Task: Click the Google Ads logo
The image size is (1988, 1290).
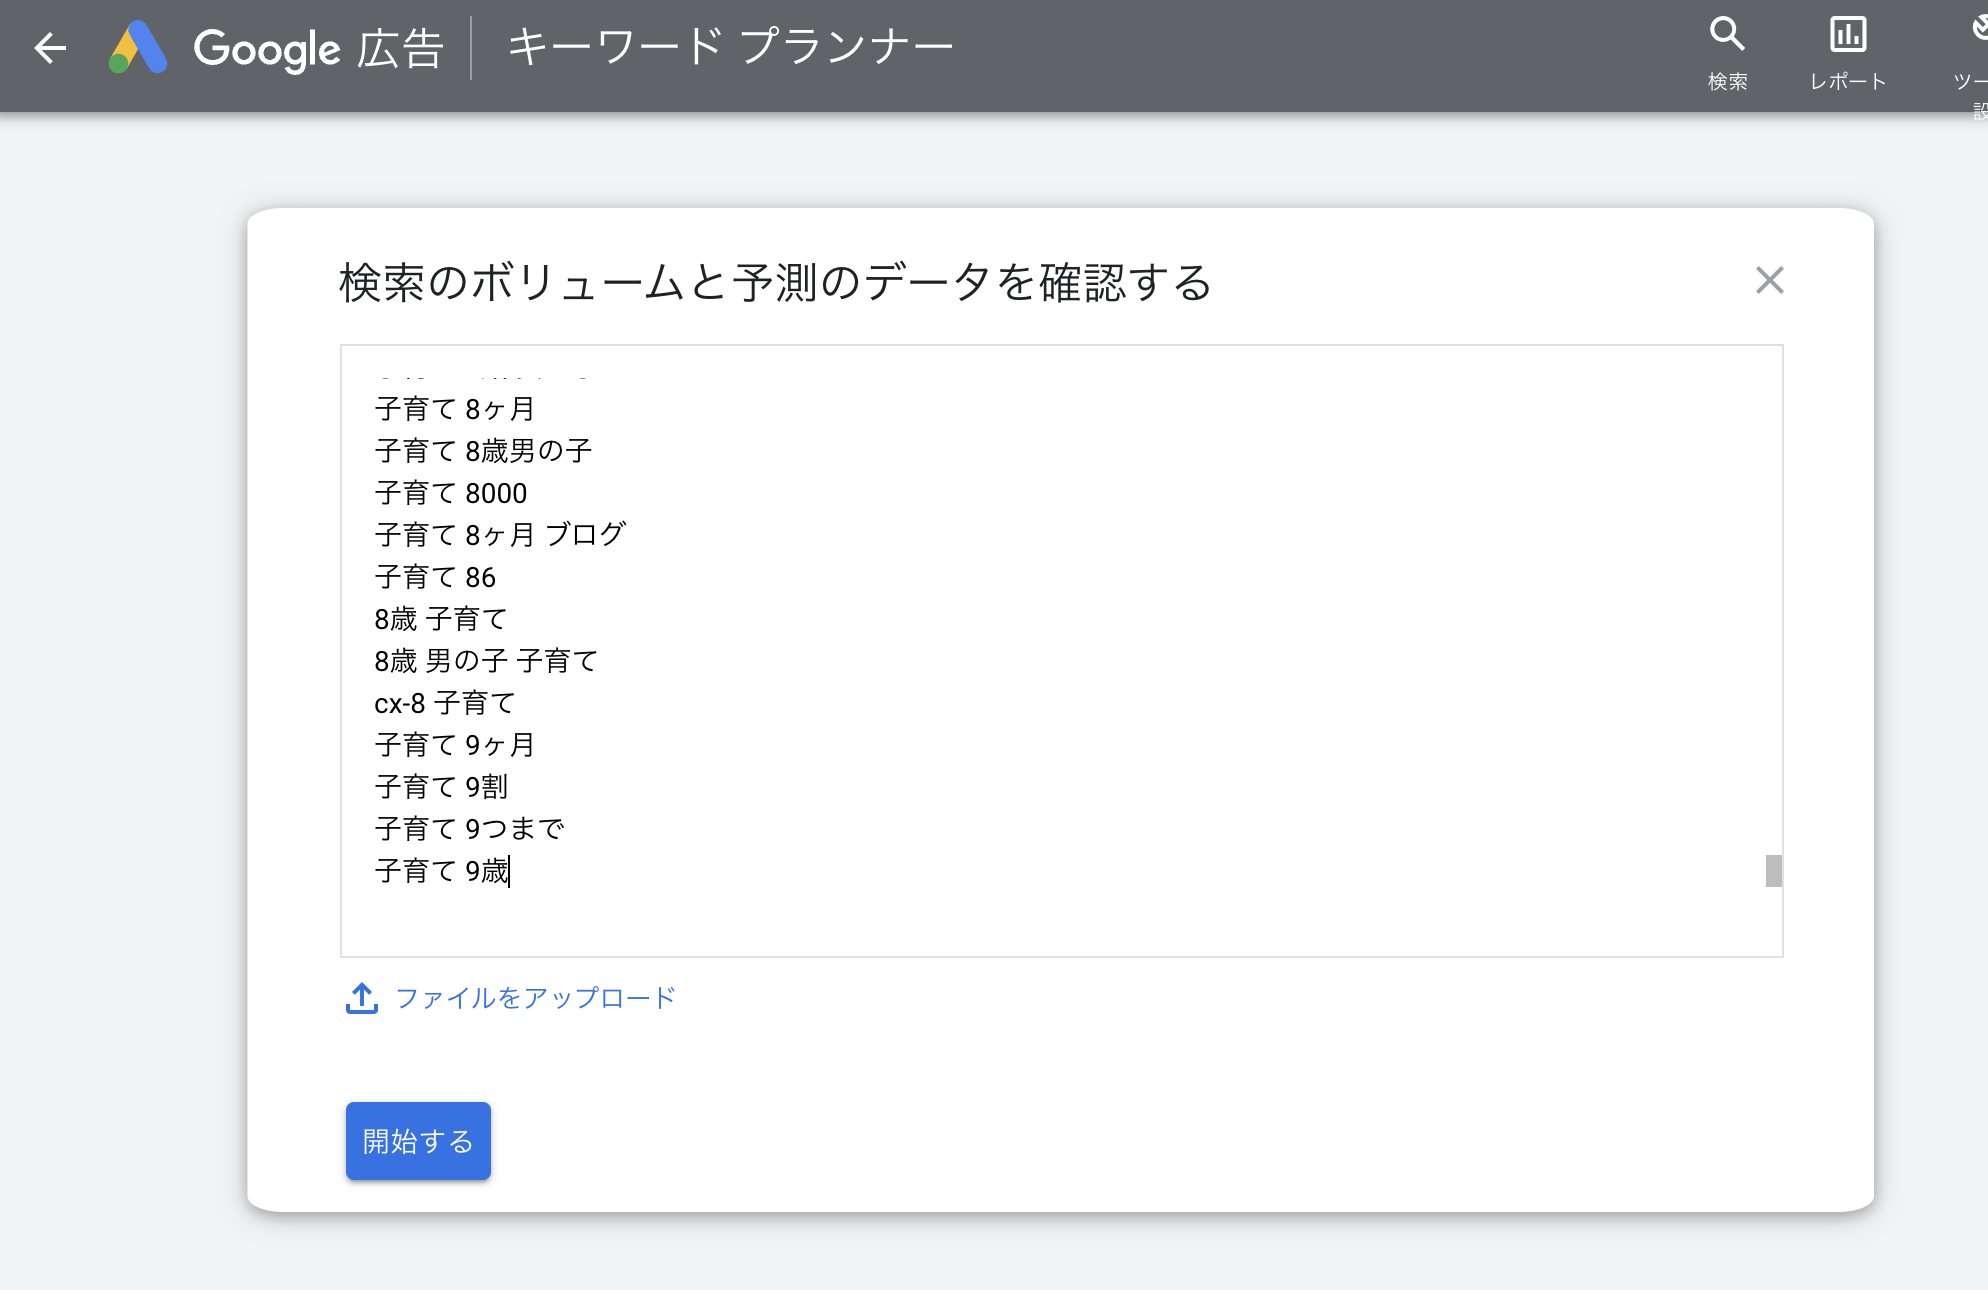Action: point(138,48)
